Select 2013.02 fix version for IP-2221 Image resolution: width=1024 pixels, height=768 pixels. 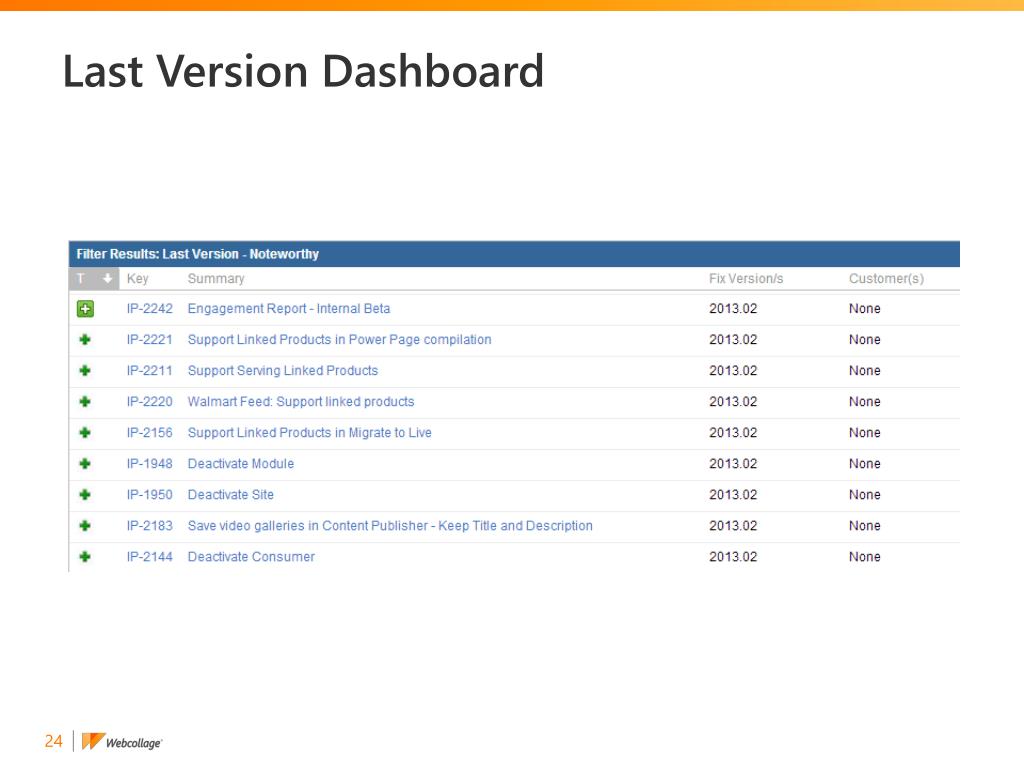(x=733, y=340)
